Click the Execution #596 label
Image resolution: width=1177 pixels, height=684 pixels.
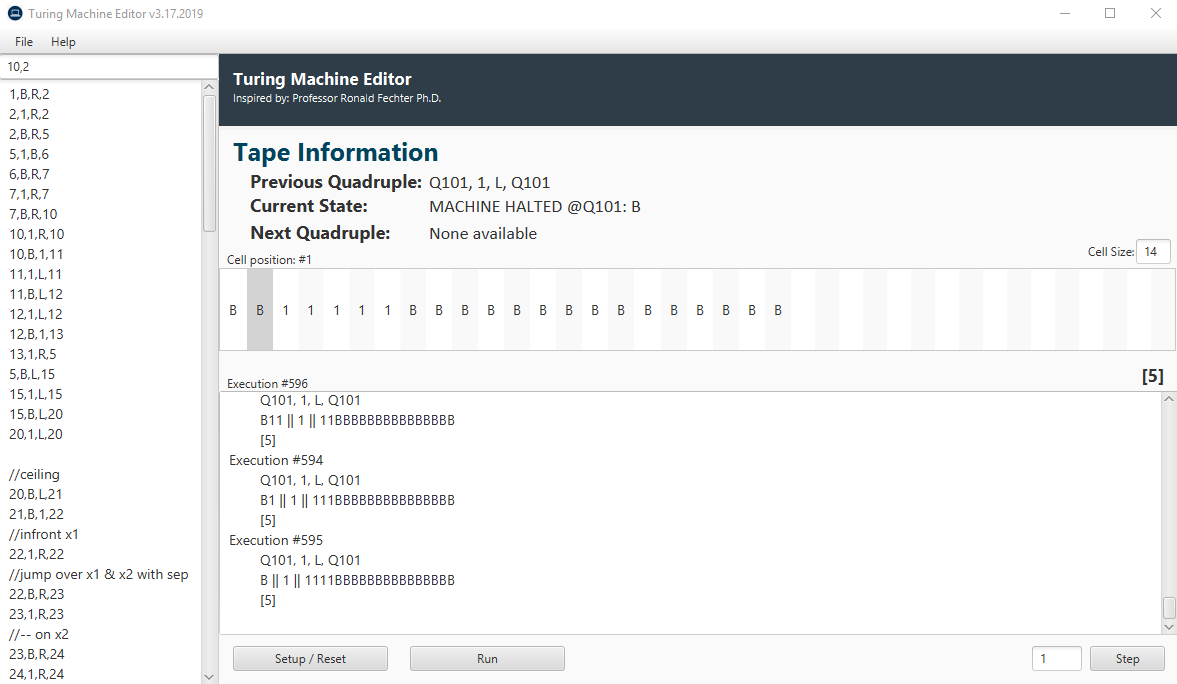click(x=267, y=384)
